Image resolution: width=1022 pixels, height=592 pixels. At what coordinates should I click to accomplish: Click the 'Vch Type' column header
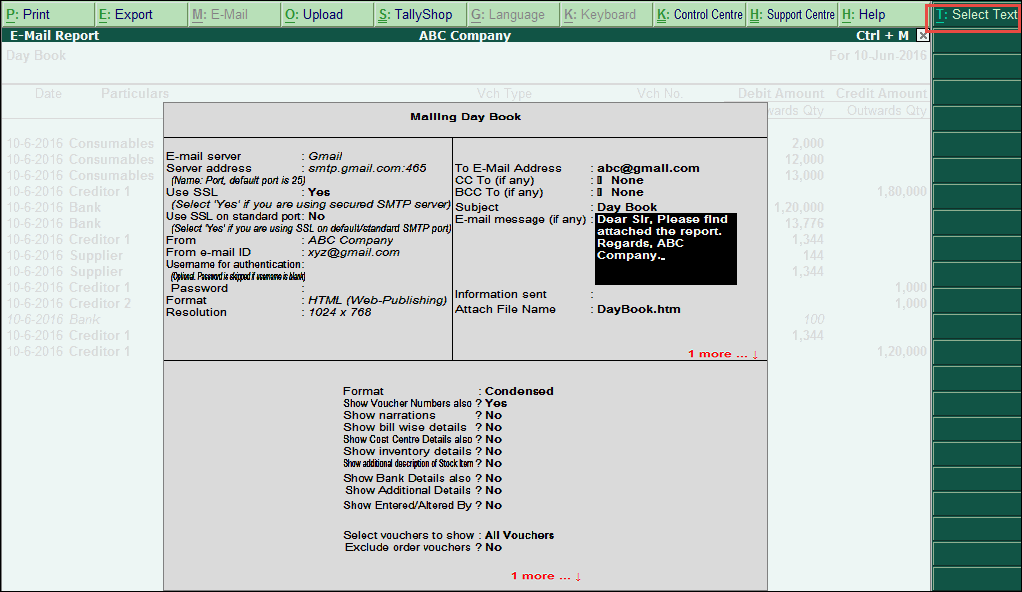[x=504, y=93]
